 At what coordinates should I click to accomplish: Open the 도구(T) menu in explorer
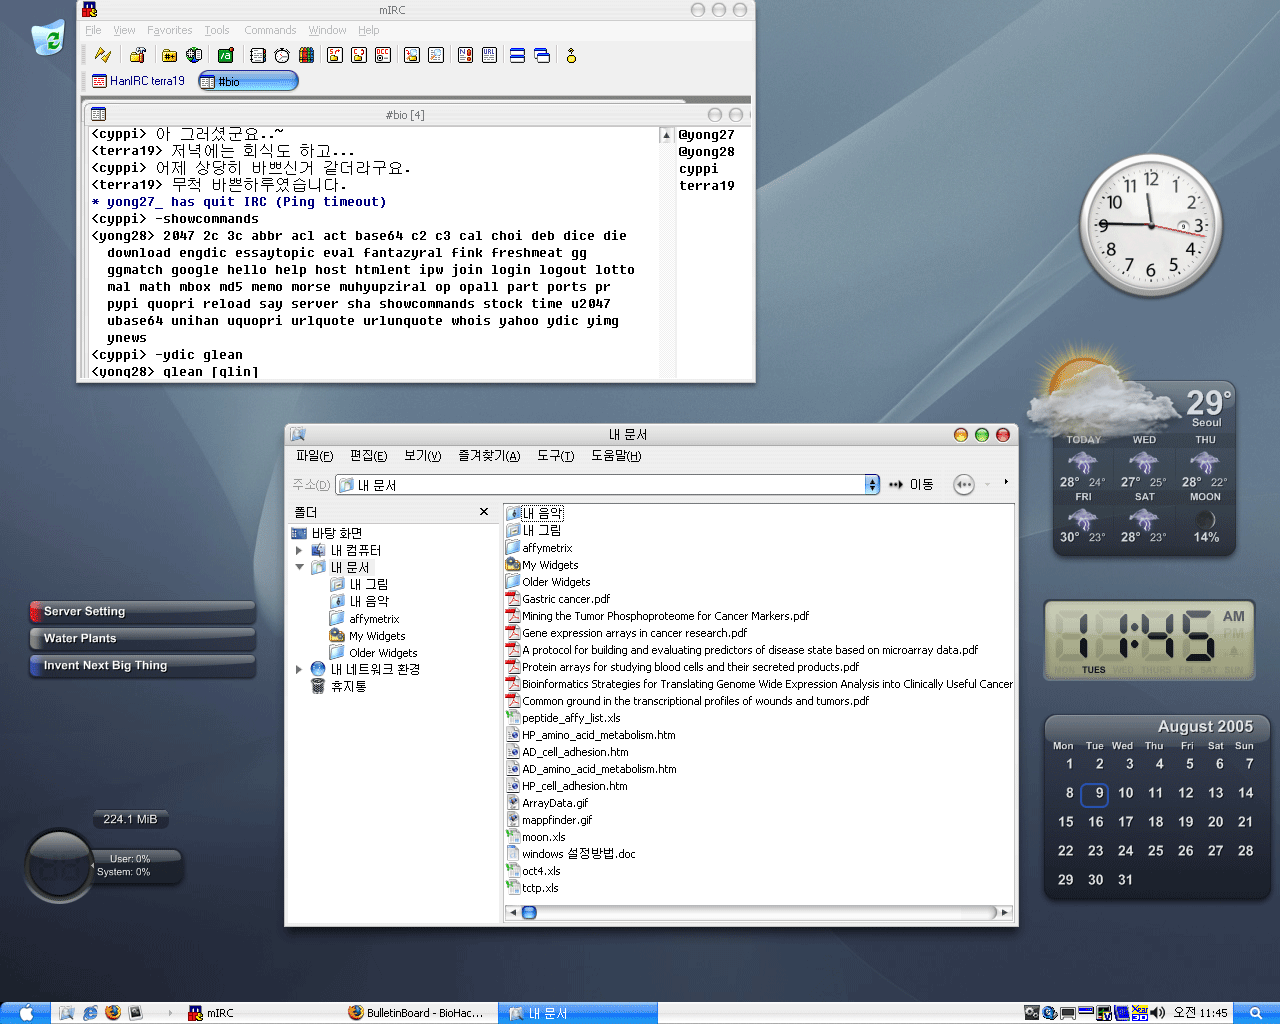[555, 456]
